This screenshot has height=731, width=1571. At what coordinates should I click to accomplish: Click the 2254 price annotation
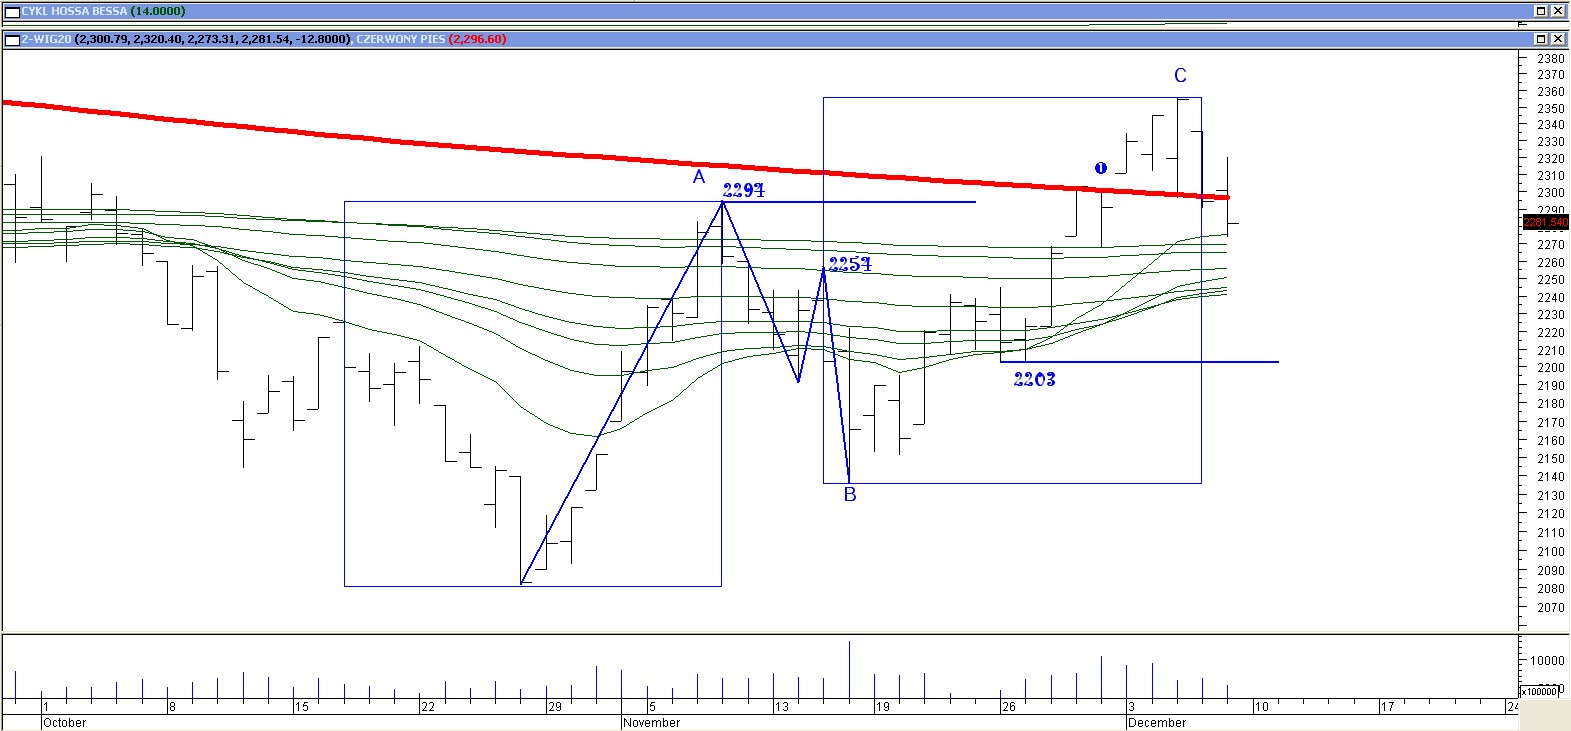850,264
